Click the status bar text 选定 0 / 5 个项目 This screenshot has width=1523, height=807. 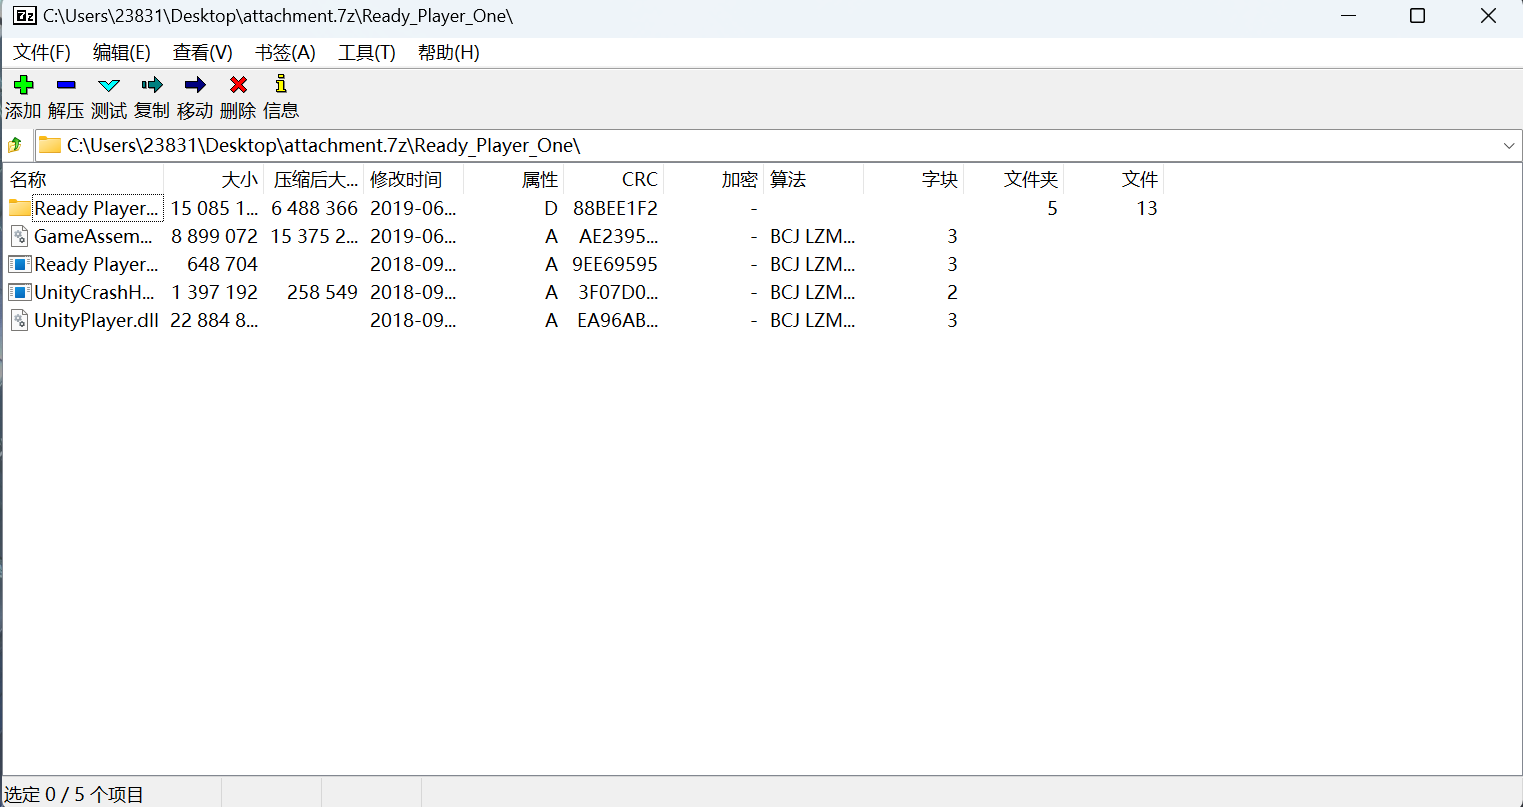(x=74, y=794)
